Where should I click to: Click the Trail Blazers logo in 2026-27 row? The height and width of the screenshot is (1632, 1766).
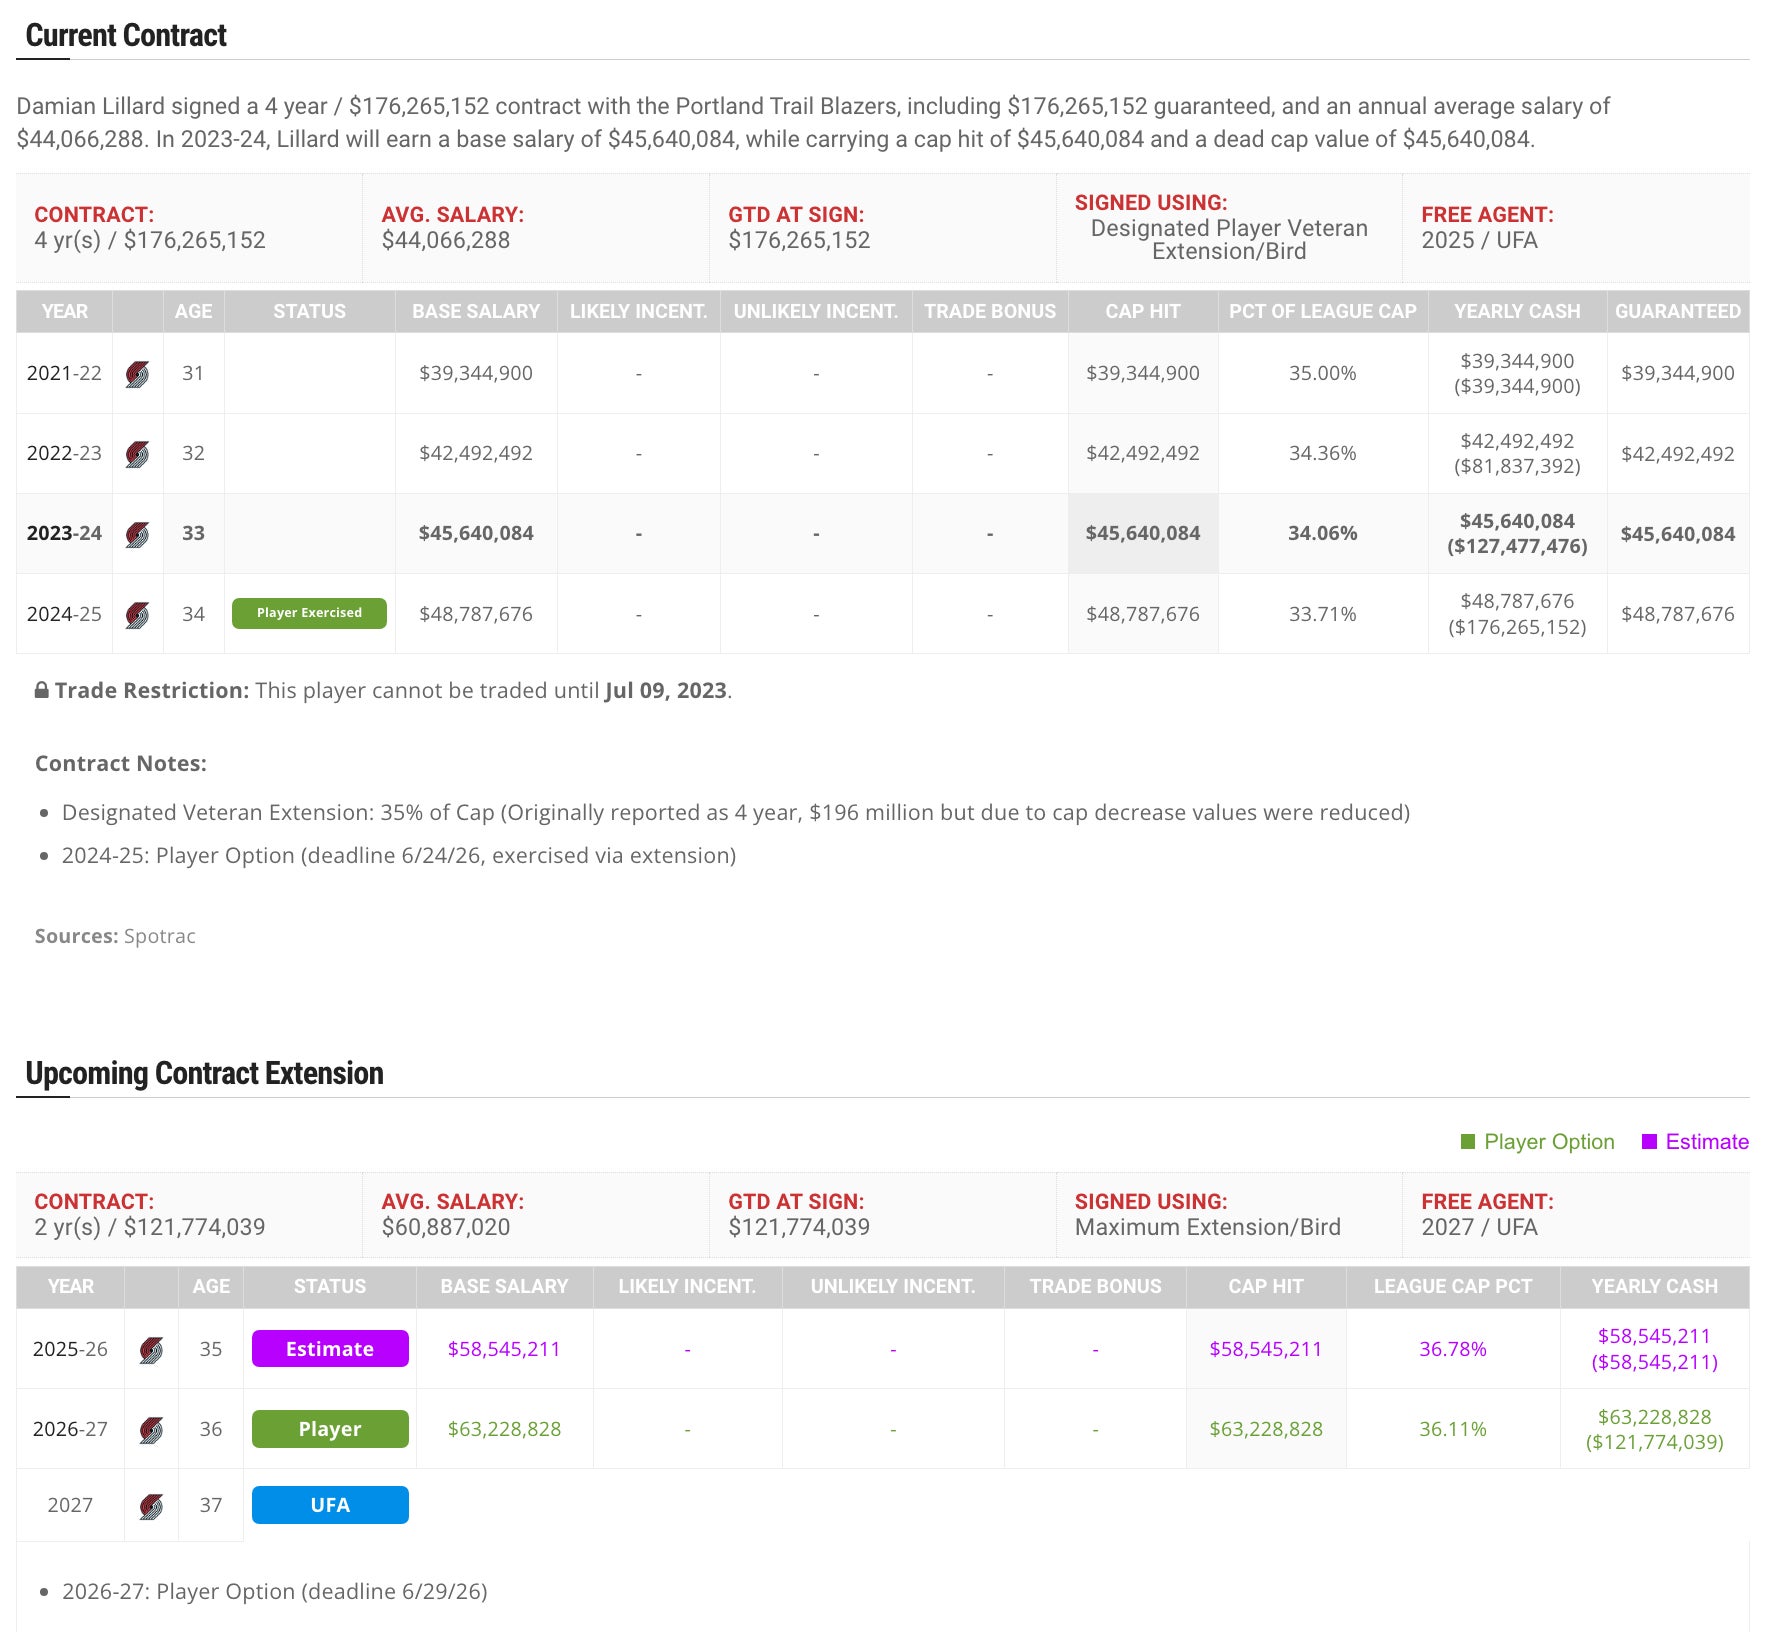pyautogui.click(x=151, y=1430)
